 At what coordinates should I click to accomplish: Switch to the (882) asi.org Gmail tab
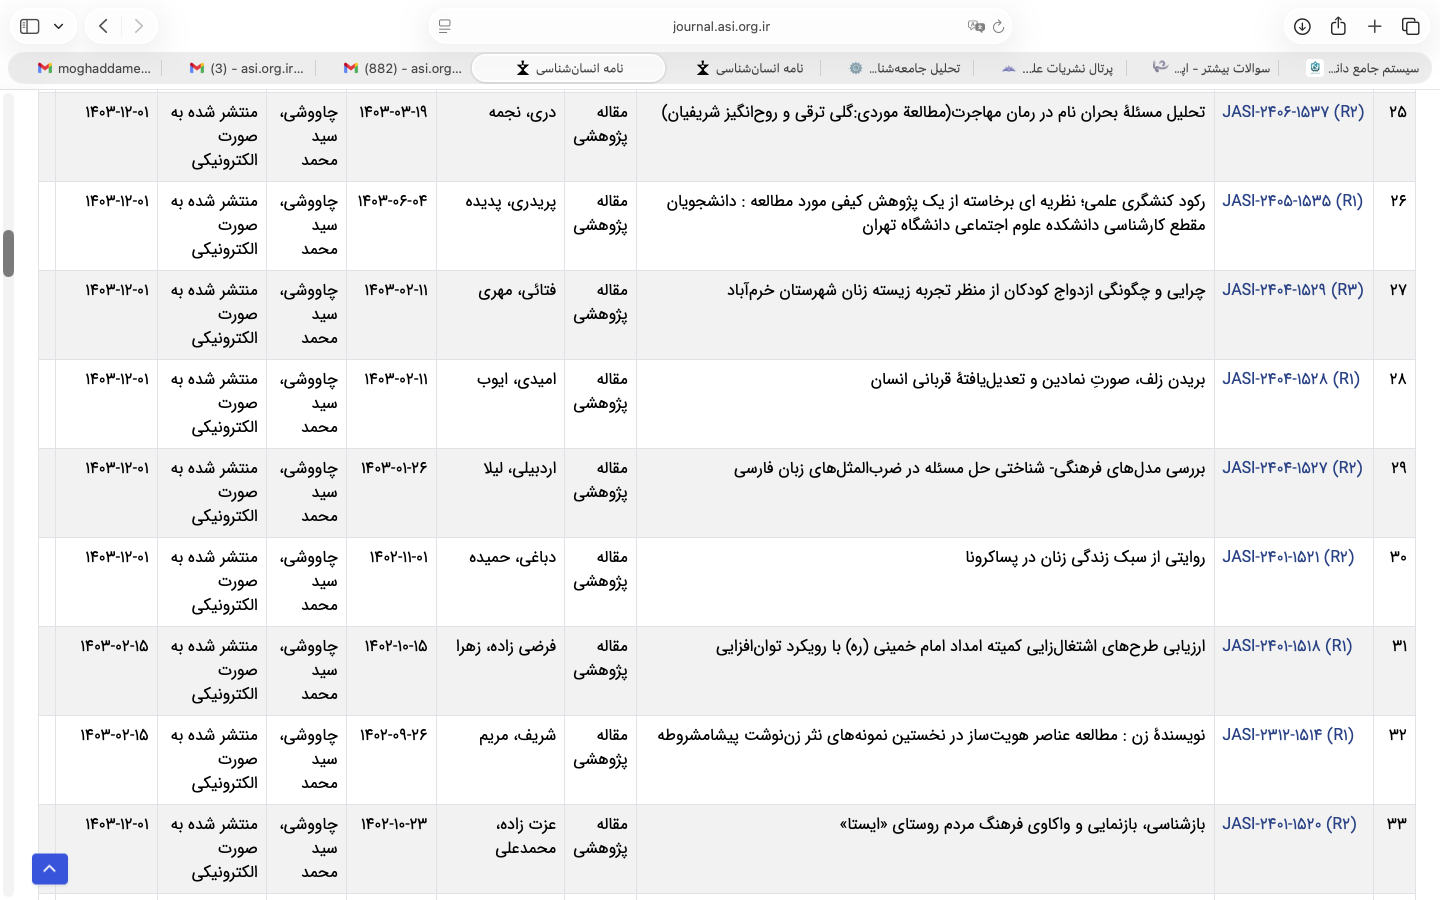(403, 68)
